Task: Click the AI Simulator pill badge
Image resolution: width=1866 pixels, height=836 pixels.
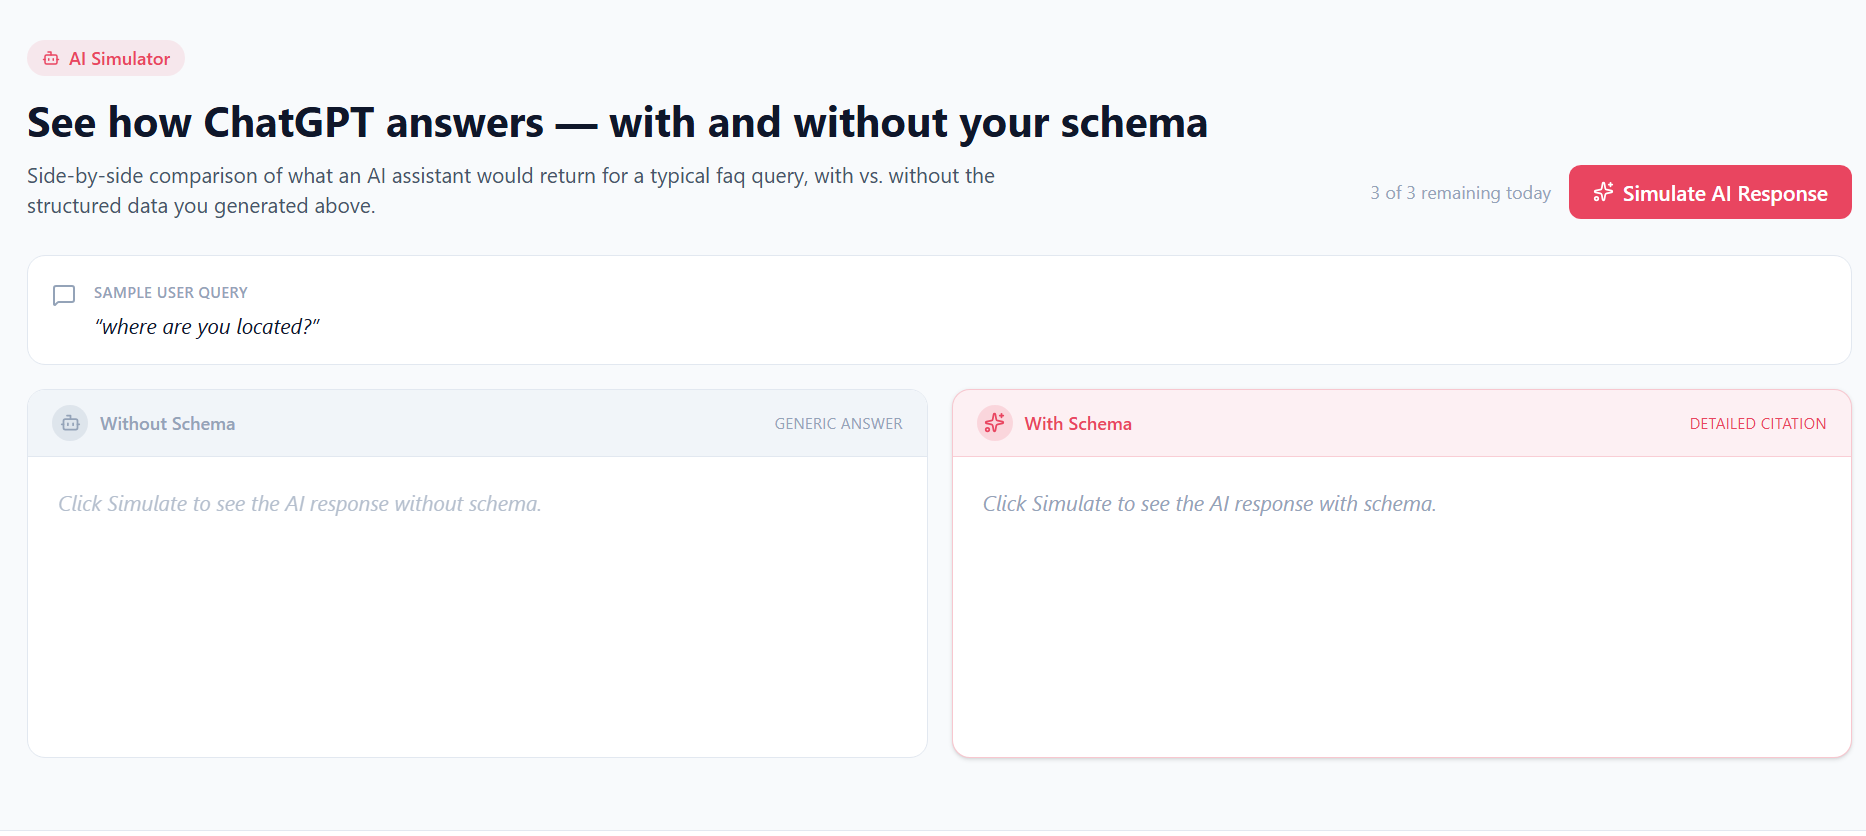Action: [x=105, y=58]
